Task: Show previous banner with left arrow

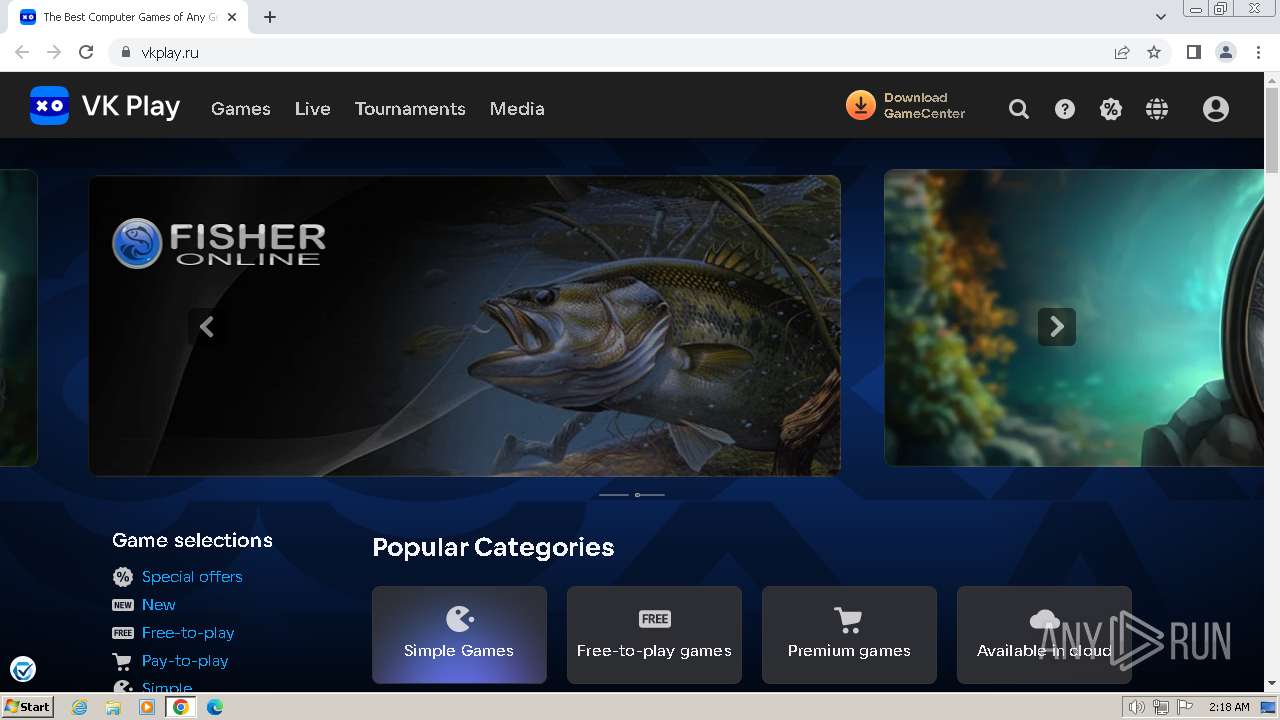Action: tap(207, 326)
